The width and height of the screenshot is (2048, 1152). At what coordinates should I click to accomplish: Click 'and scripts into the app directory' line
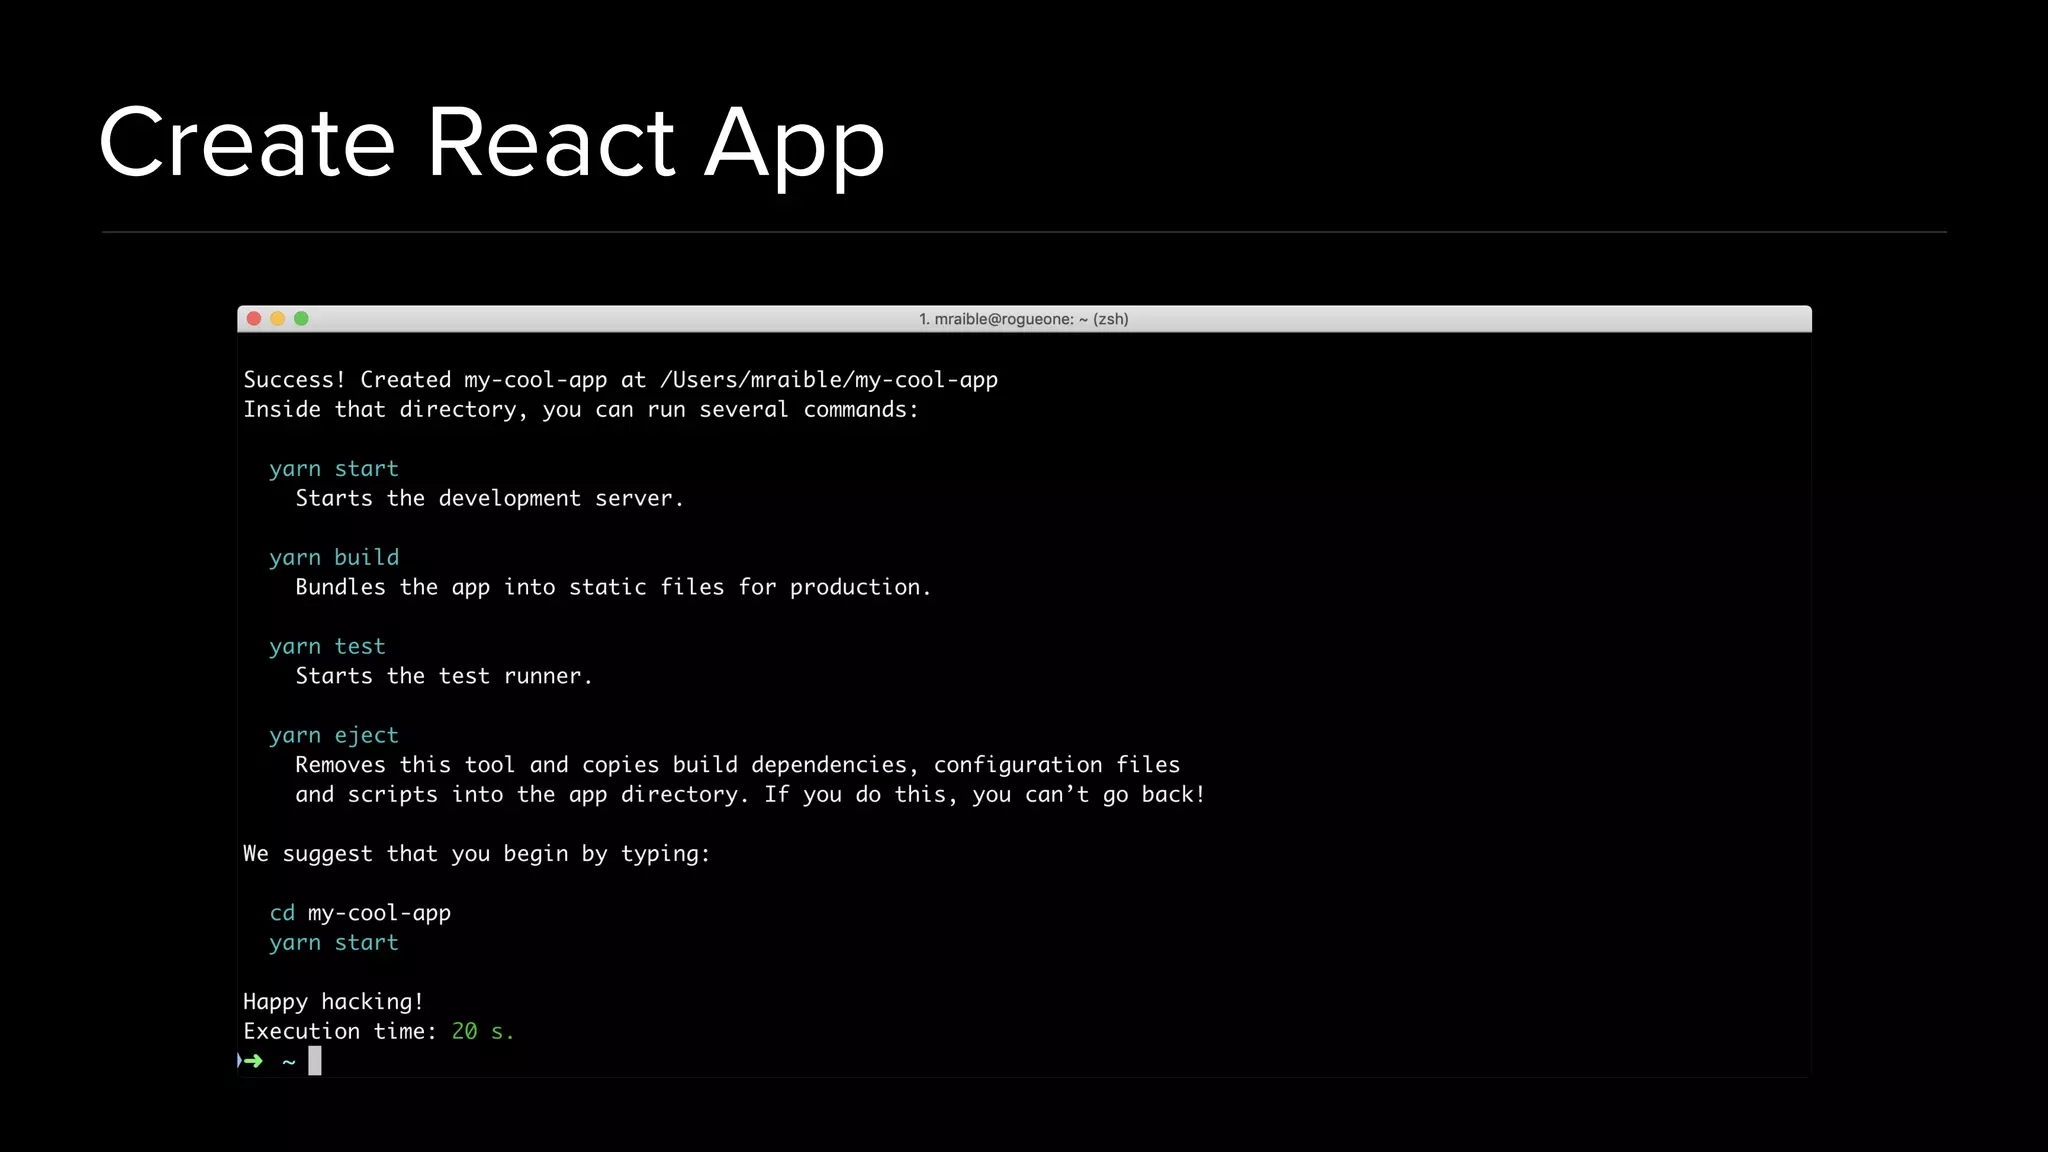click(x=750, y=795)
